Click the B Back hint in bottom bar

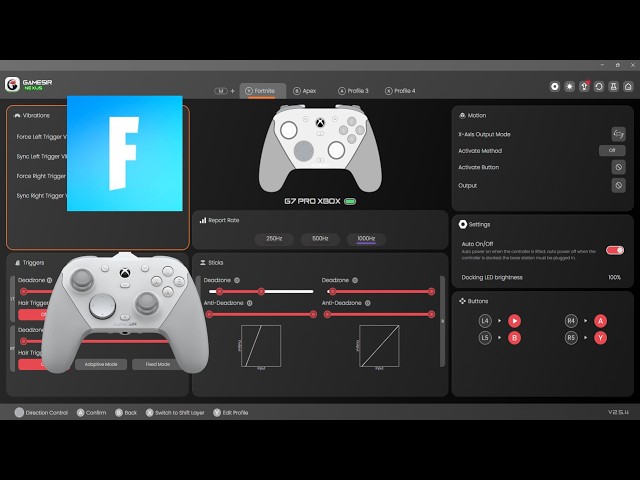(126, 413)
